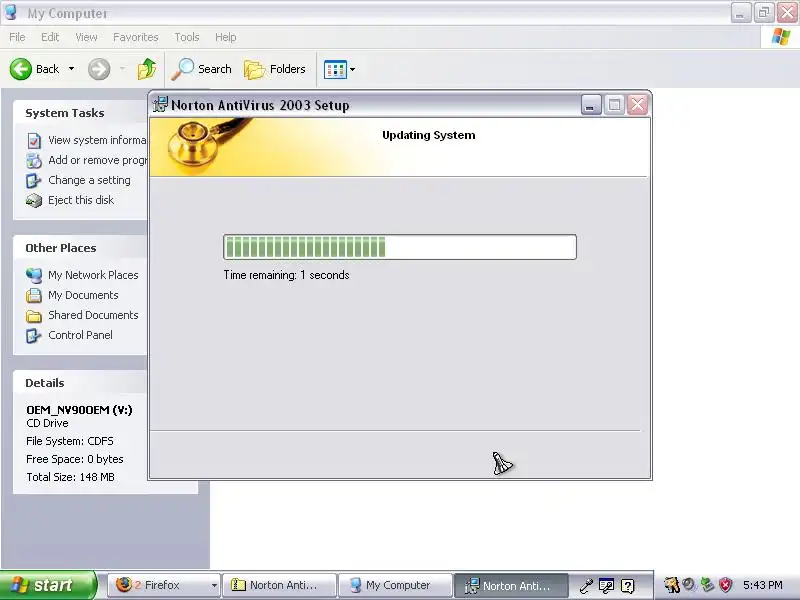Click the microphone icon in language bar
The height and width of the screenshot is (600, 800).
point(586,586)
